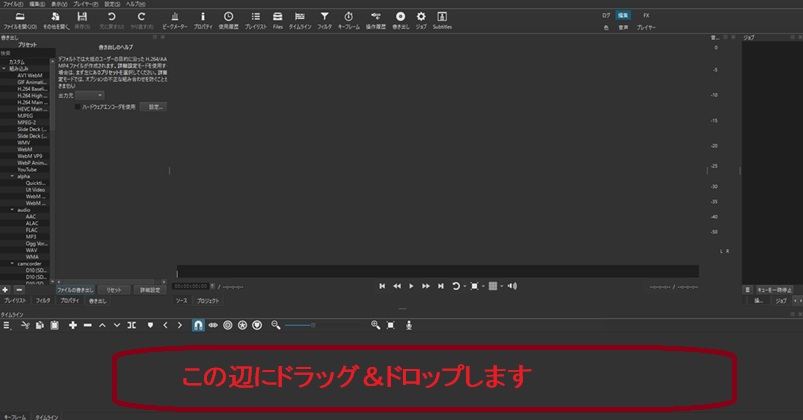Click the ripple mode icon in timeline toolbar
This screenshot has height=420, width=803.
(229, 325)
